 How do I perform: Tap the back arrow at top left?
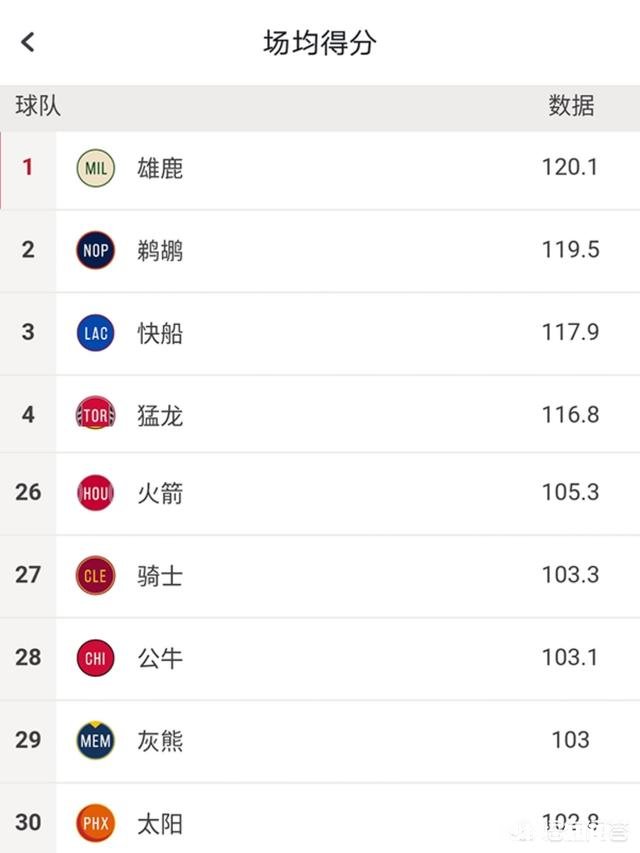point(25,42)
